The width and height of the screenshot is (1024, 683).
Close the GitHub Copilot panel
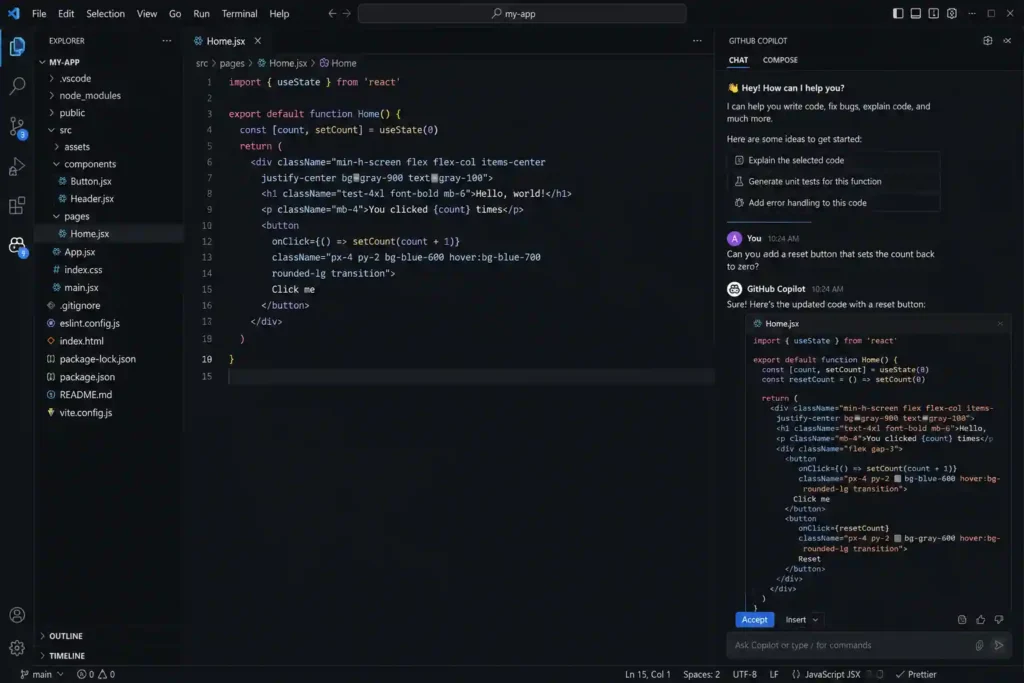click(x=1007, y=40)
